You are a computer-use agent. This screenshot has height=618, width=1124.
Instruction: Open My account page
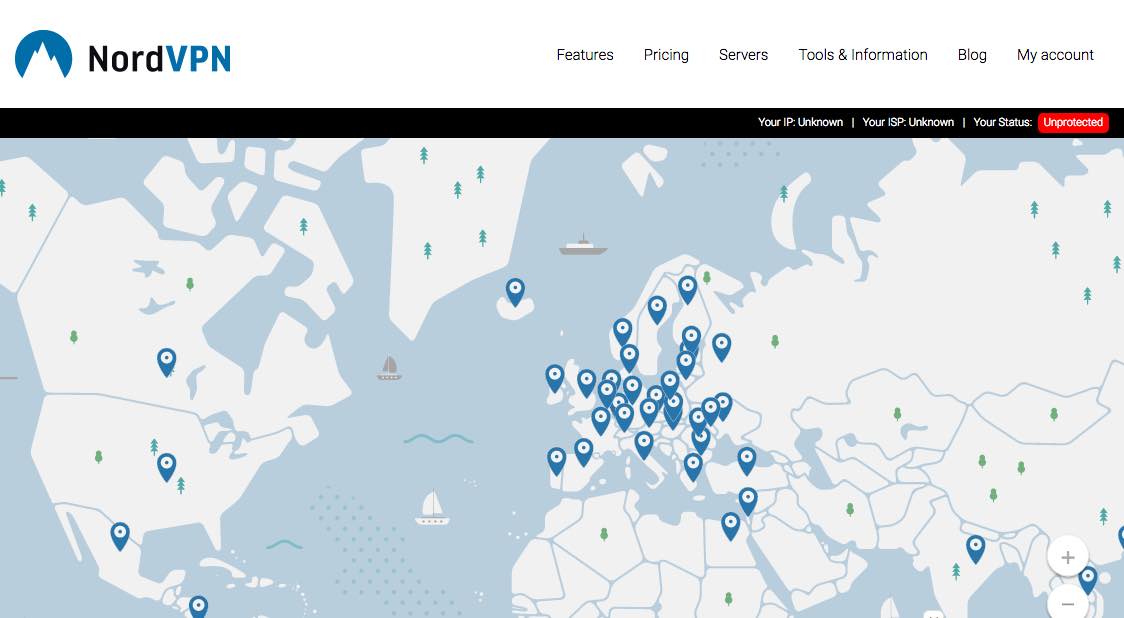[1055, 55]
